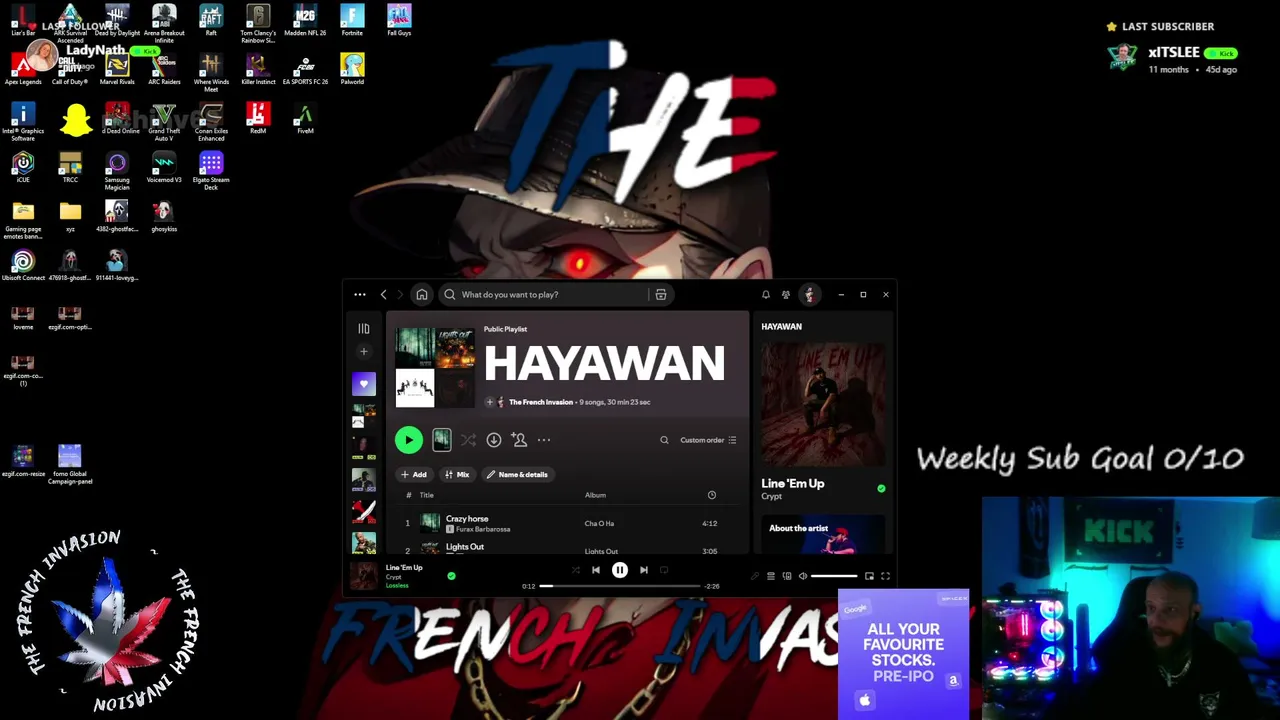Toggle shuffle for the HAYAWAN playlist
Screen dimensions: 1280x720
click(x=469, y=440)
